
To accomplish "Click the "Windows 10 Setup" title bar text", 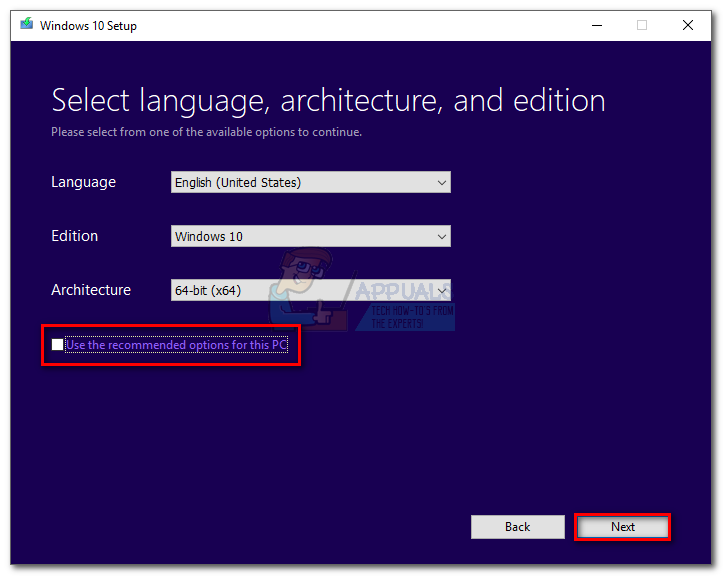I will 88,25.
